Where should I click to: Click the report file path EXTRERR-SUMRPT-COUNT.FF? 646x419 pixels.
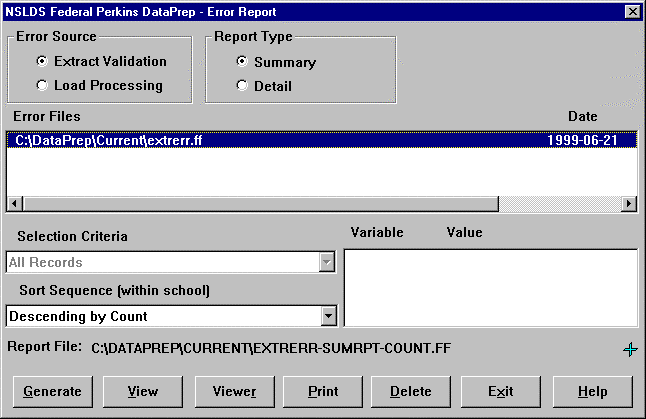pyautogui.click(x=271, y=349)
